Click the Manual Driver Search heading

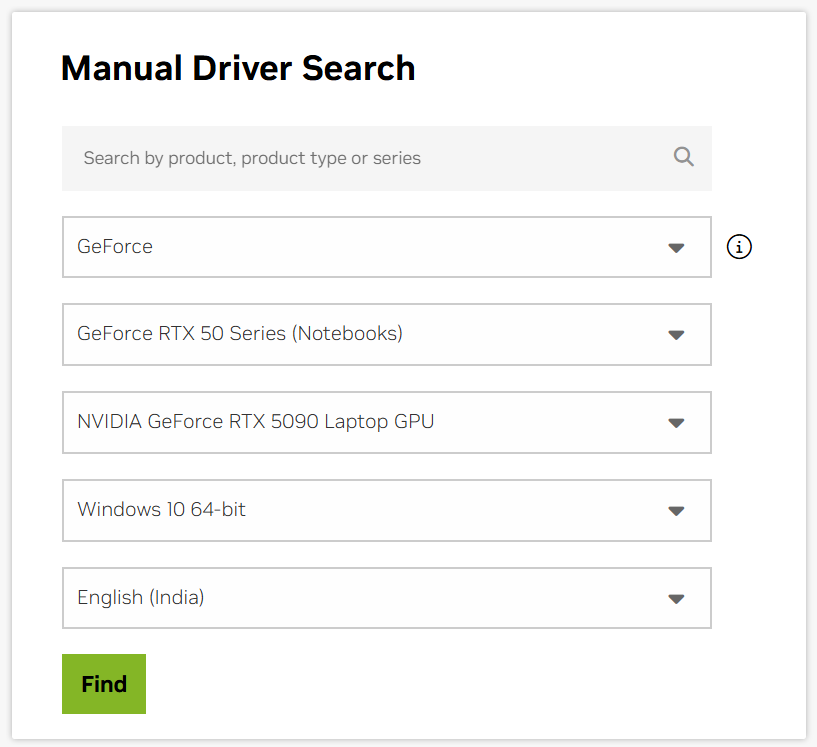(x=238, y=68)
